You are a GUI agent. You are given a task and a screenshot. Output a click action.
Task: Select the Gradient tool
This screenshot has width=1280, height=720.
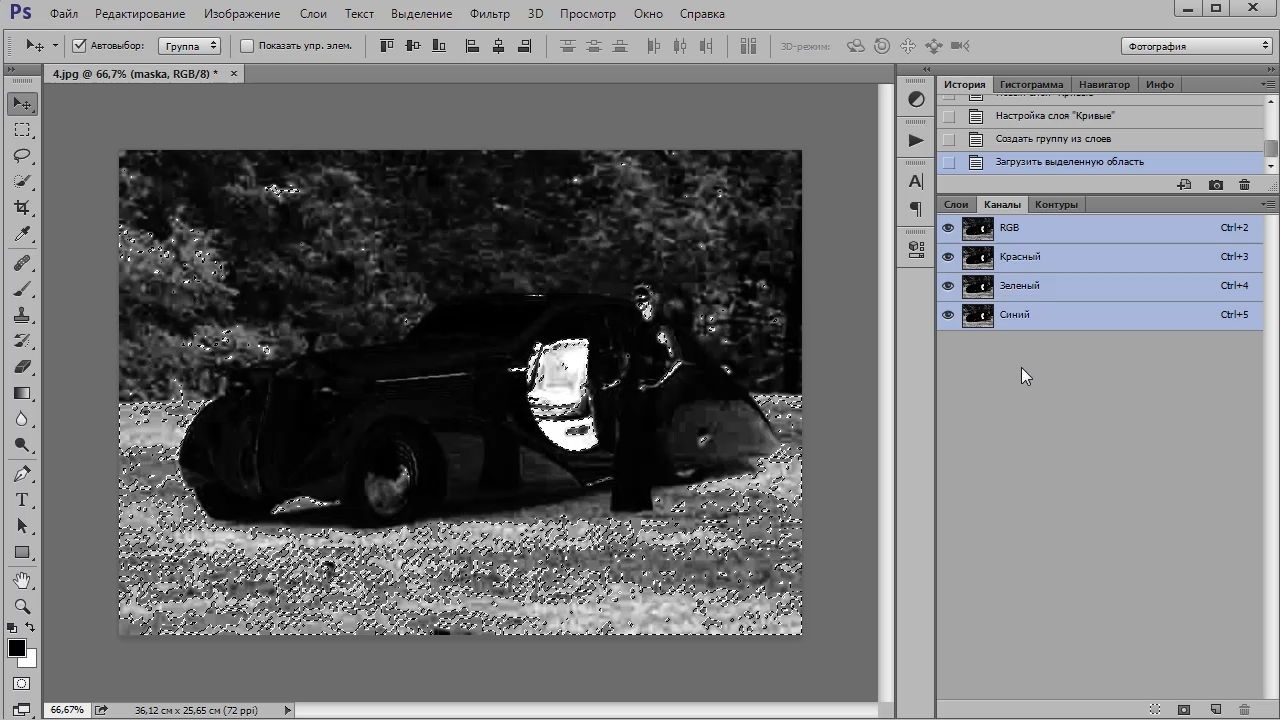click(x=22, y=393)
